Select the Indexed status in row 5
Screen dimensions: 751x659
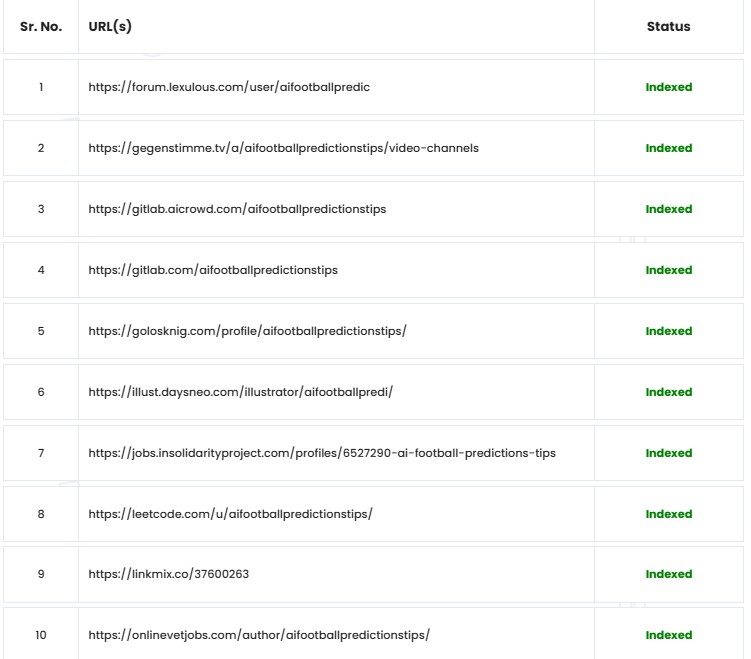pos(669,331)
